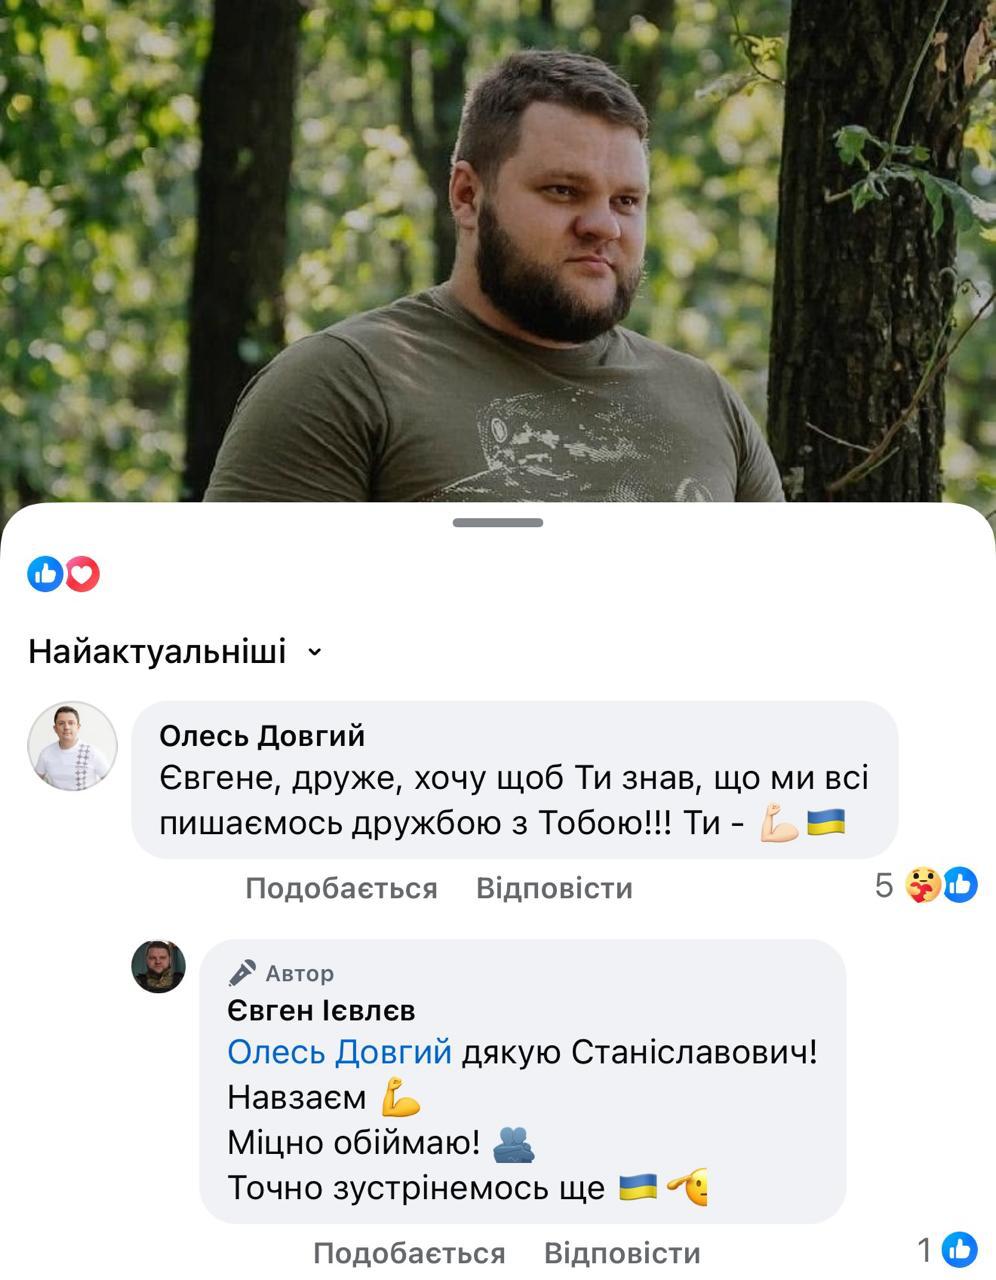Open the Найактуальніші sort dropdown
This screenshot has height=1280, width=996.
176,652
